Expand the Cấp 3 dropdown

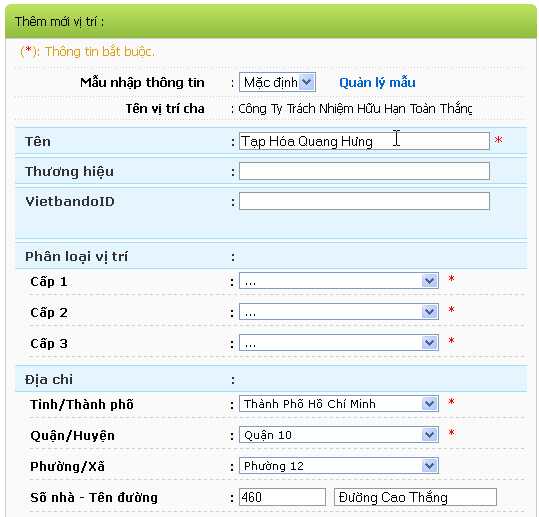339,343
